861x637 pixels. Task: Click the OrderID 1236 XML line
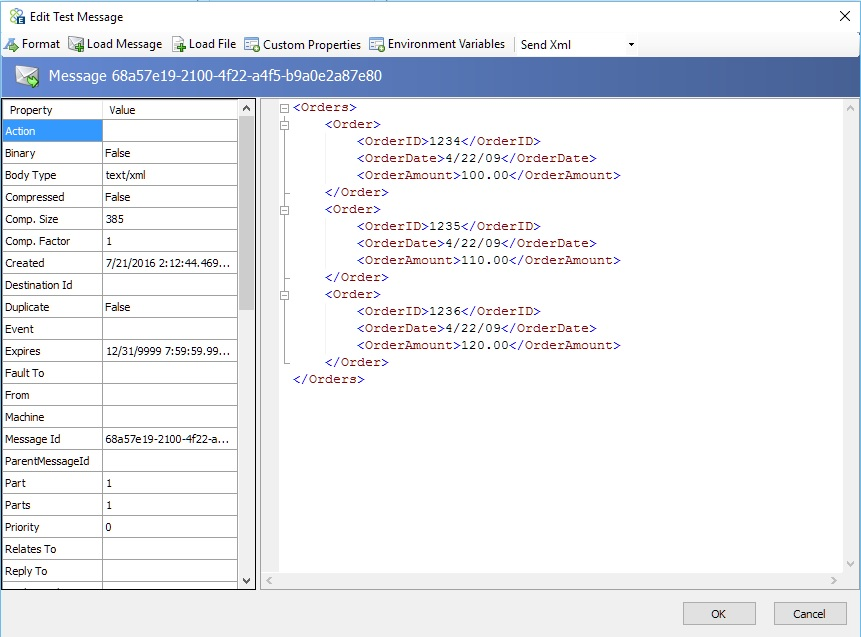click(449, 311)
